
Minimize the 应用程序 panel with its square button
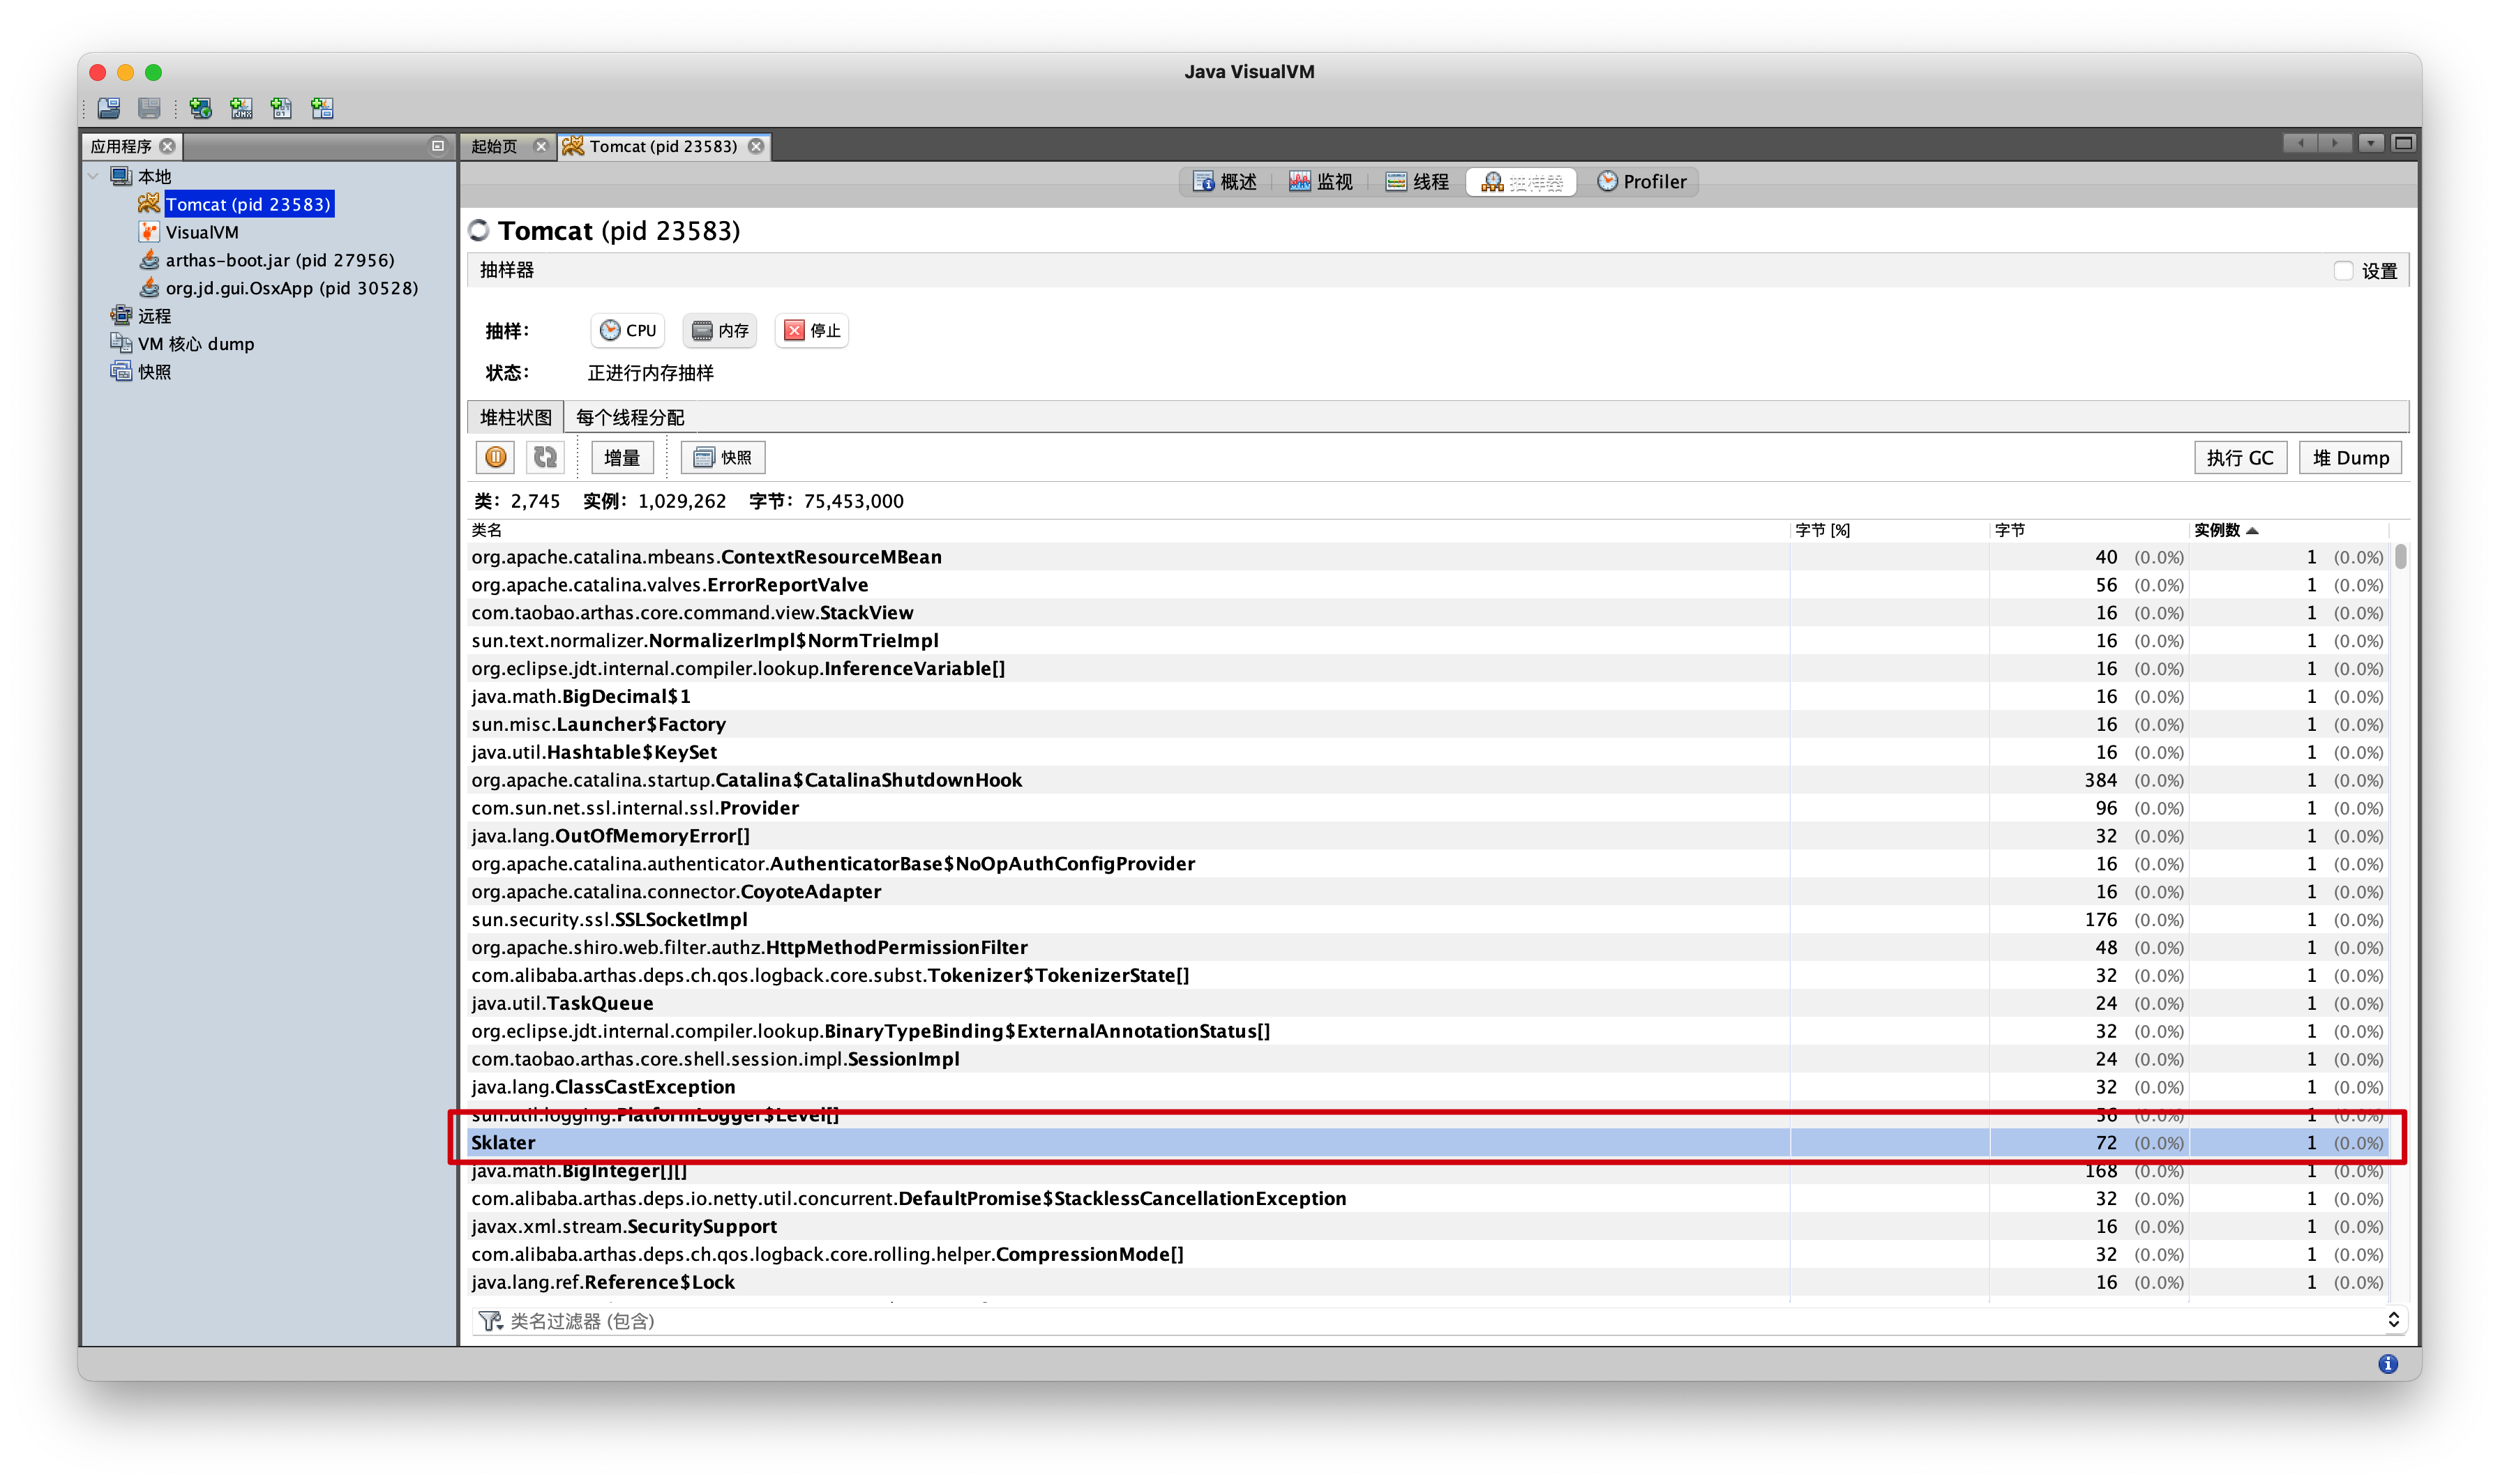coord(437,146)
